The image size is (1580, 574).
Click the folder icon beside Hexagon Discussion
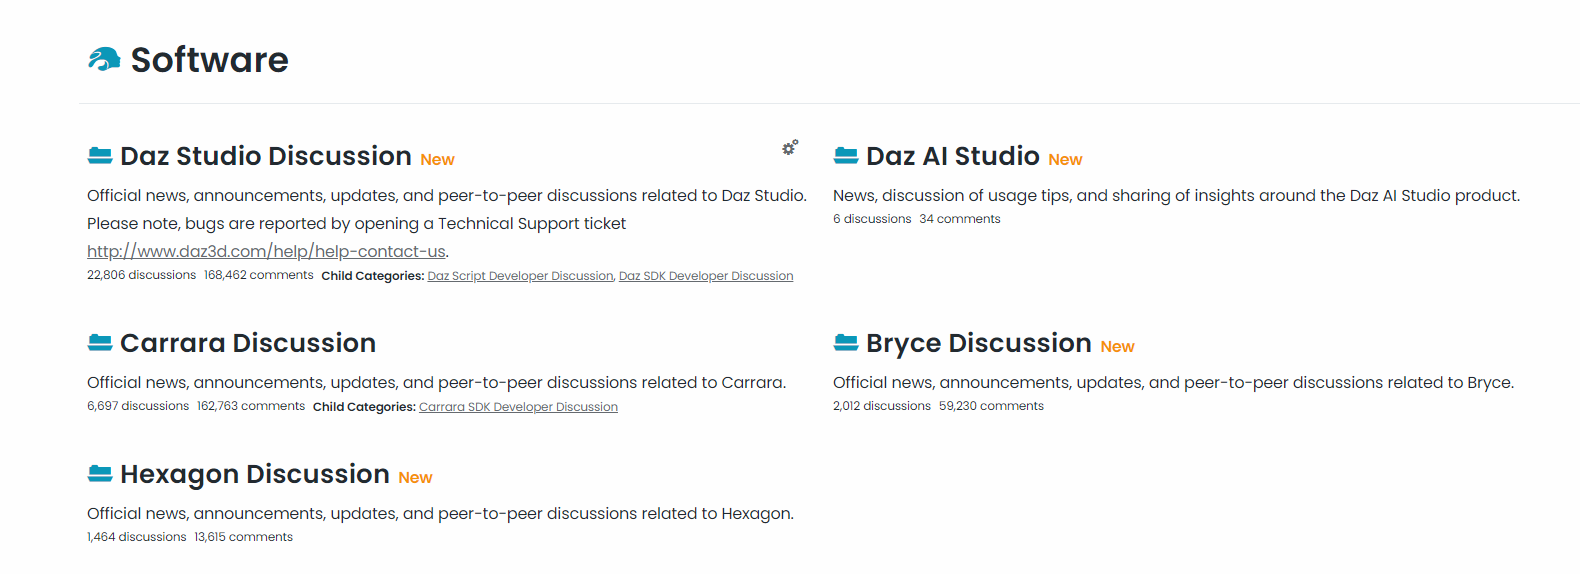(x=100, y=474)
